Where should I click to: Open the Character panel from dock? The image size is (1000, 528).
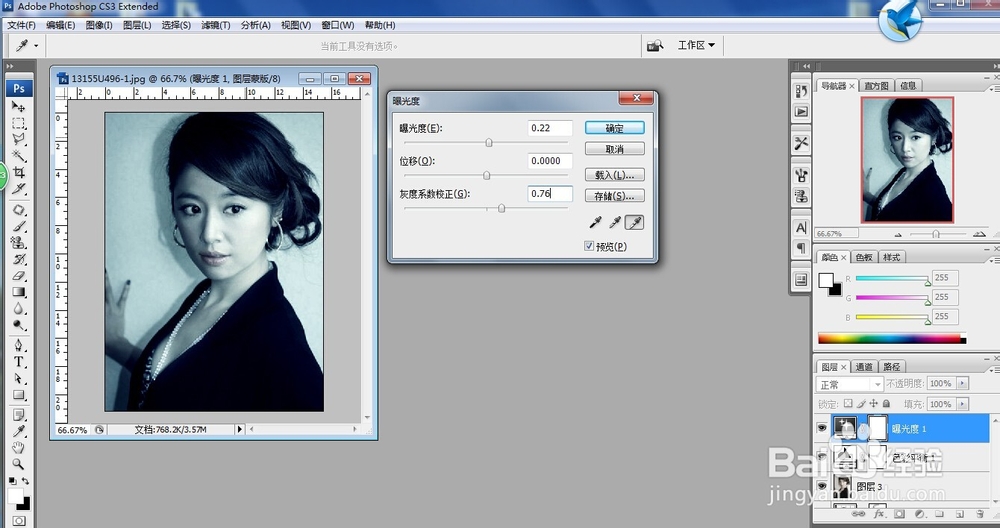pyautogui.click(x=801, y=228)
